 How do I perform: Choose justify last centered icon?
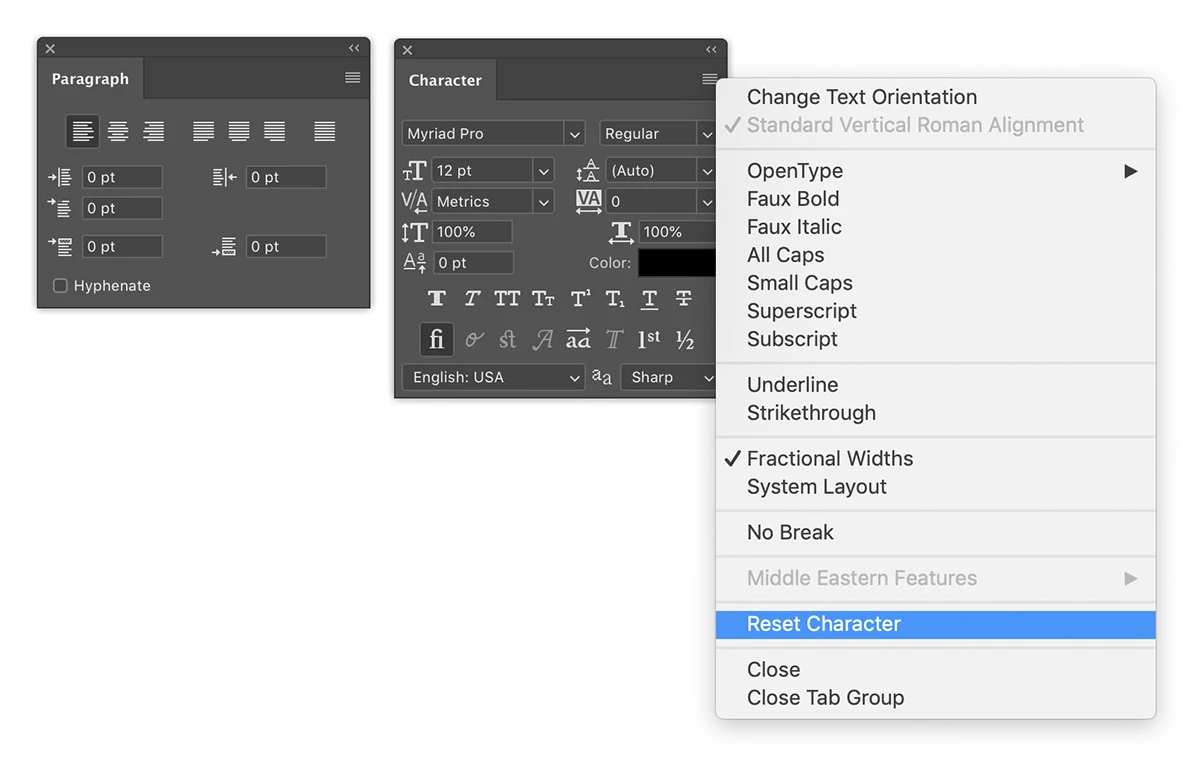tap(239, 131)
